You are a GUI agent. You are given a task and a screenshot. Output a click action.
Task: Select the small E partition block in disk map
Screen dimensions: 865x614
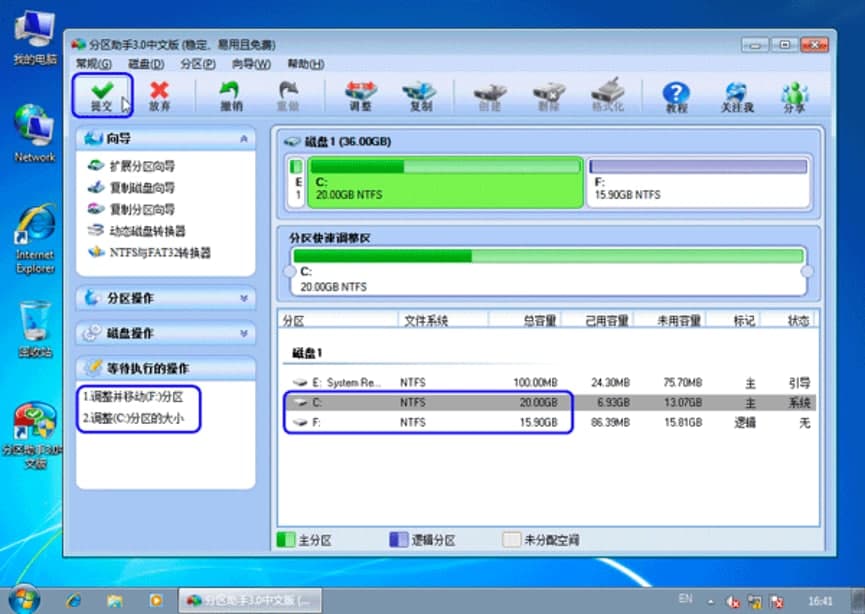(x=296, y=183)
